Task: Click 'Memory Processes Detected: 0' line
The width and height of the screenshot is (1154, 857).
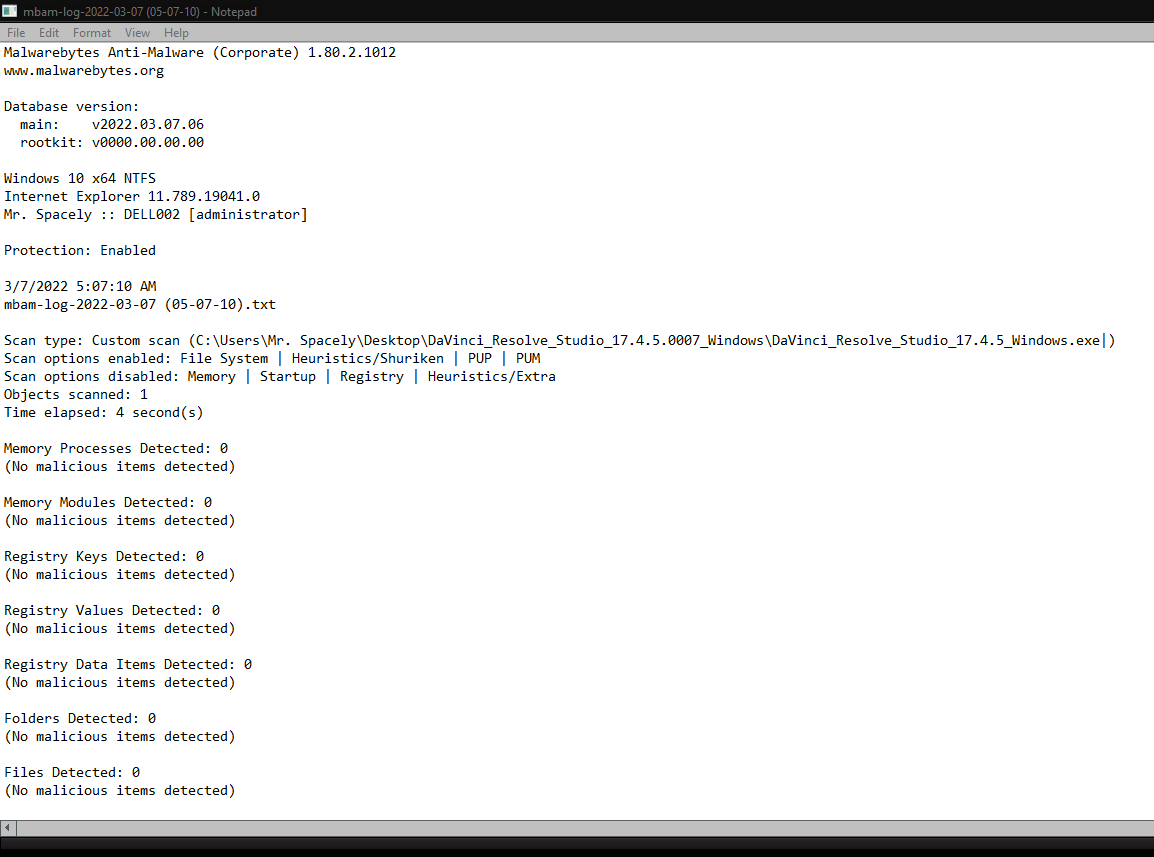Action: point(116,448)
